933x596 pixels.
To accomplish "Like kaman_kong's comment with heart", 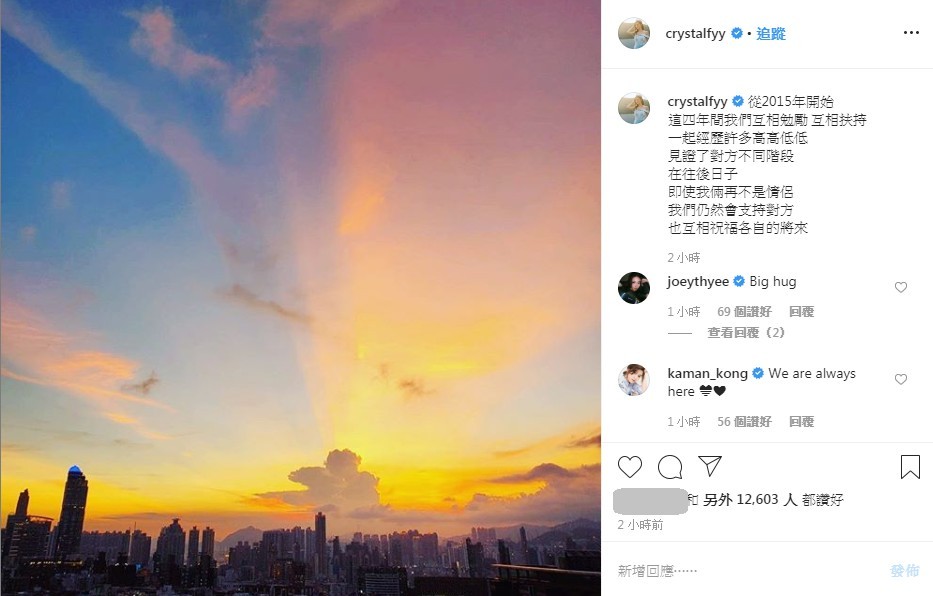I will [901, 379].
